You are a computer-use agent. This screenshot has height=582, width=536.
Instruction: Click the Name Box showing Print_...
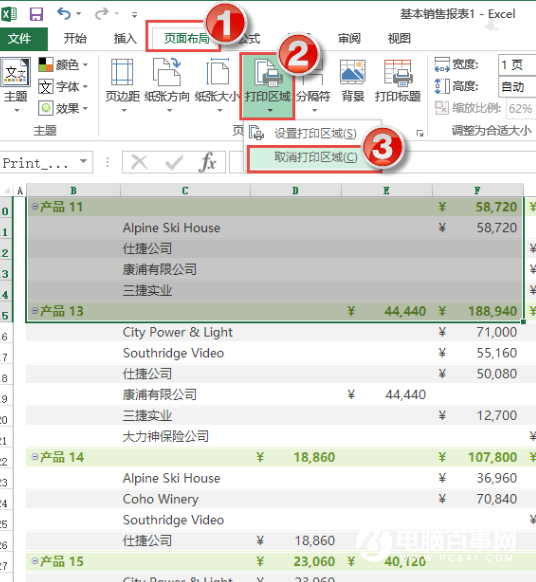click(38, 163)
